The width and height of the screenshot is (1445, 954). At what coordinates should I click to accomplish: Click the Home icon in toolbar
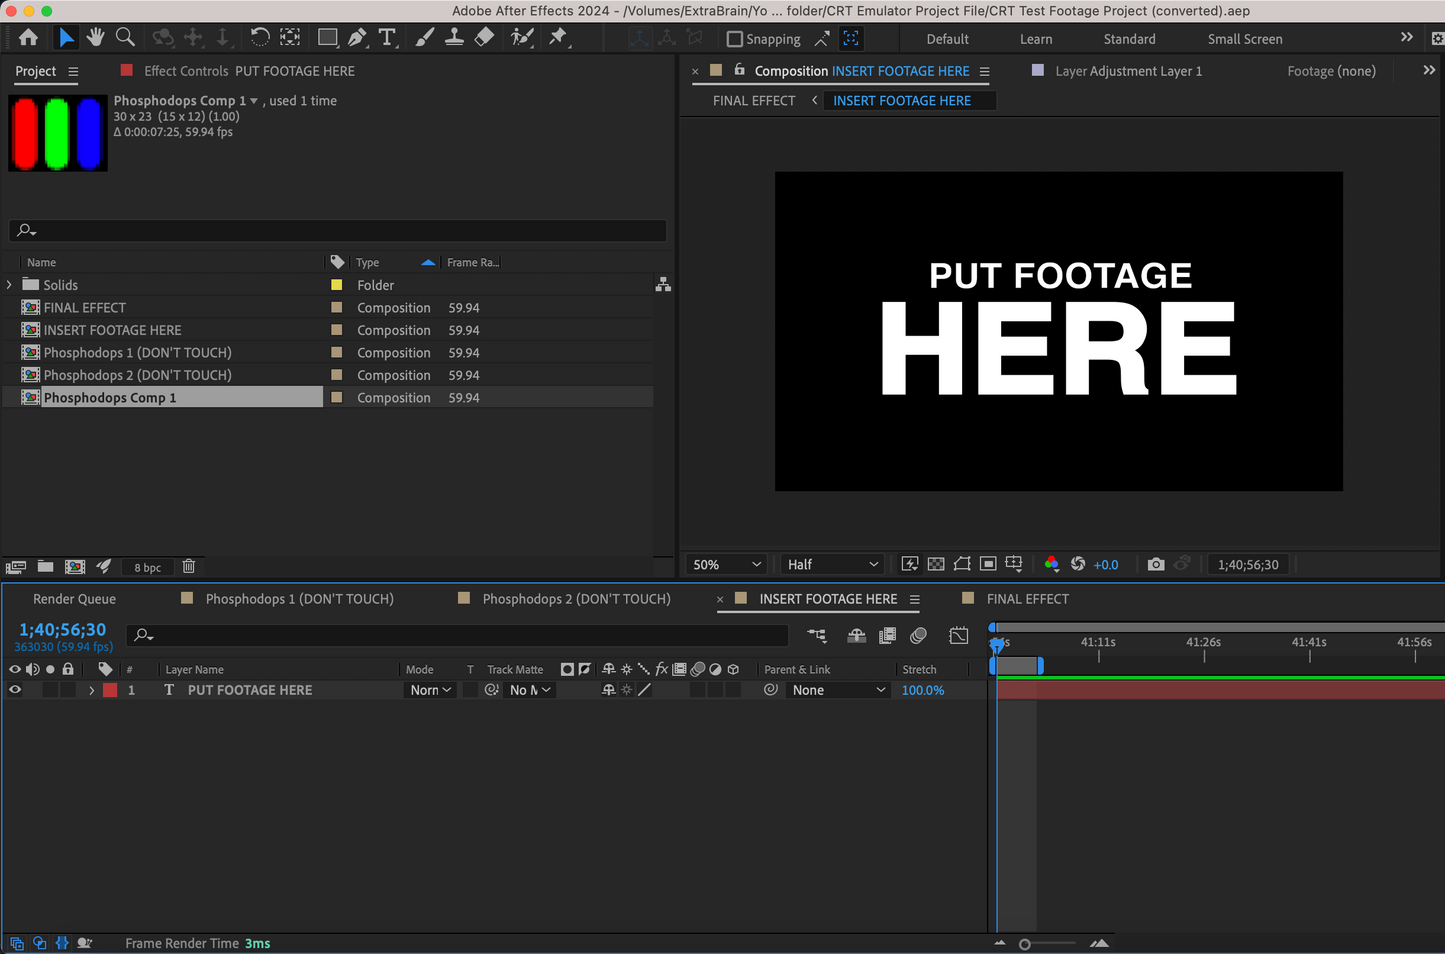click(28, 38)
